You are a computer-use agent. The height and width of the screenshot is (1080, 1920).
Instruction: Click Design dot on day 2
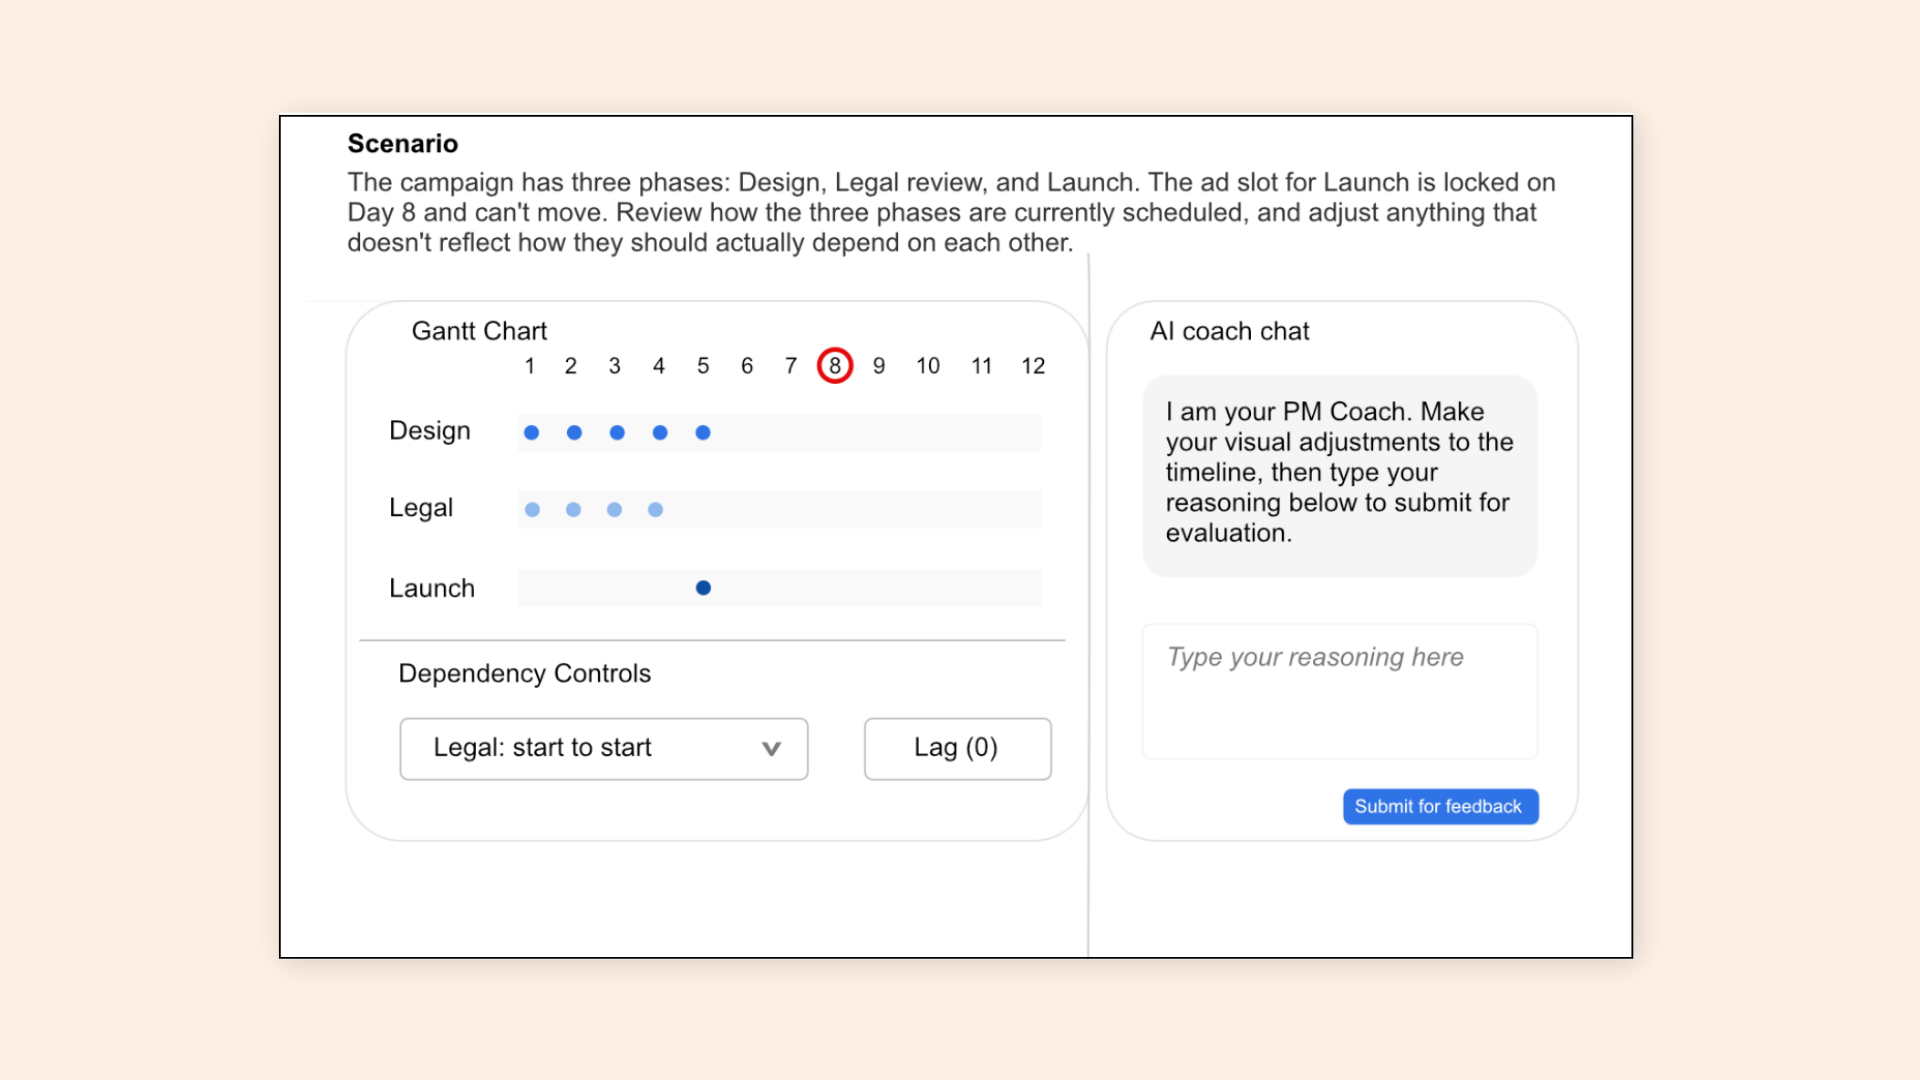click(574, 433)
